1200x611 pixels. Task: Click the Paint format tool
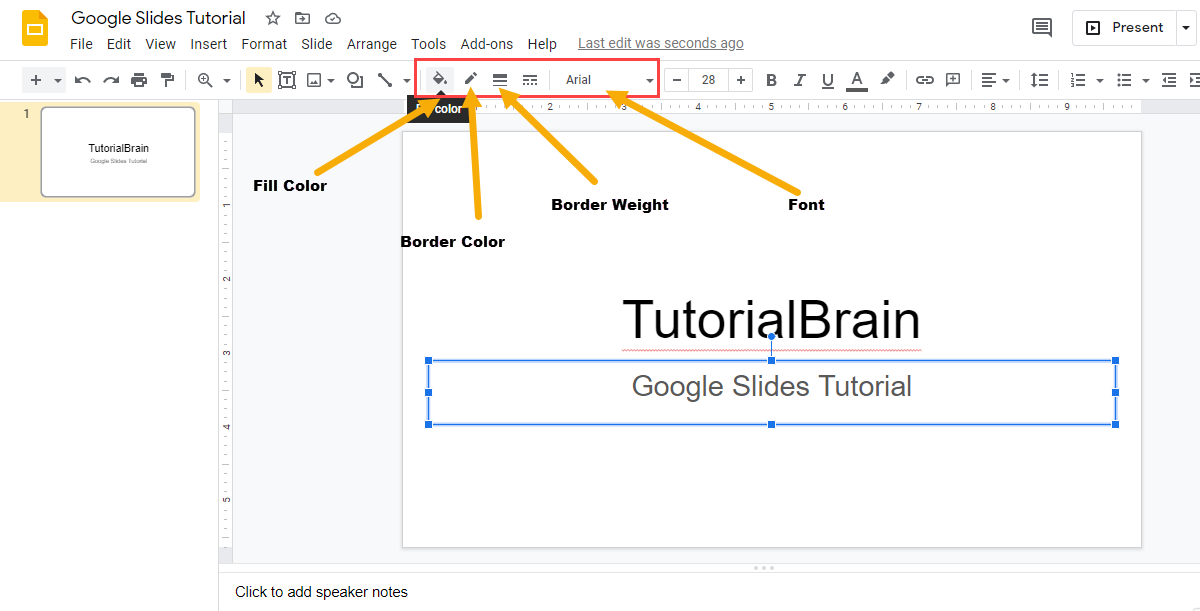click(167, 79)
